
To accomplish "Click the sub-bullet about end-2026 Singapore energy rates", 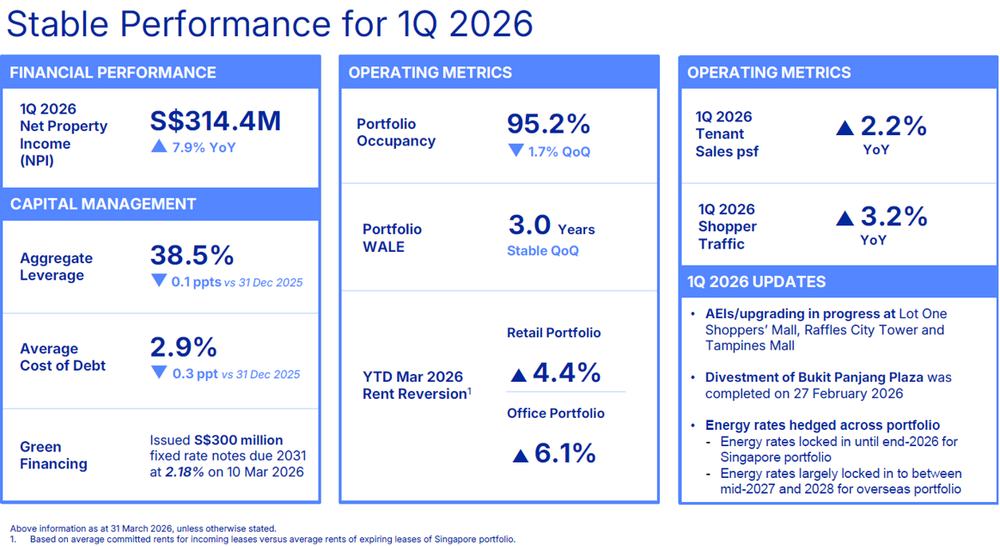I will tap(839, 449).
